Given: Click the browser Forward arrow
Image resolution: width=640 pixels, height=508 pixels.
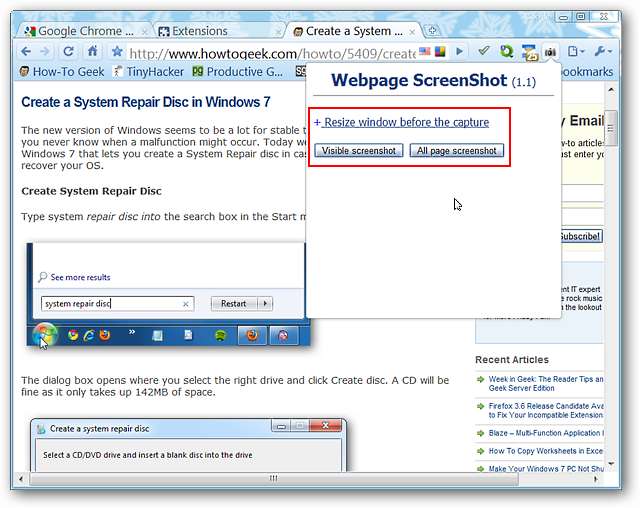Looking at the screenshot, I should point(44,51).
